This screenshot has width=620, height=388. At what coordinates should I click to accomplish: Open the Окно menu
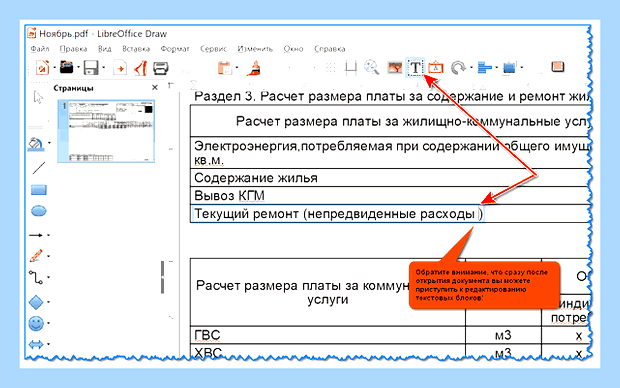pos(293,49)
